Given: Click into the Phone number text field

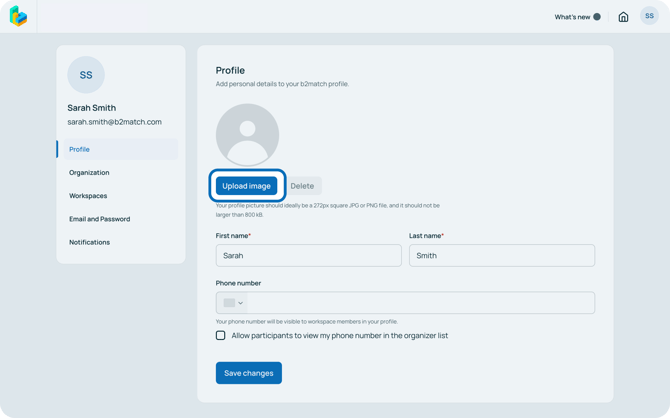Looking at the screenshot, I should tap(420, 303).
